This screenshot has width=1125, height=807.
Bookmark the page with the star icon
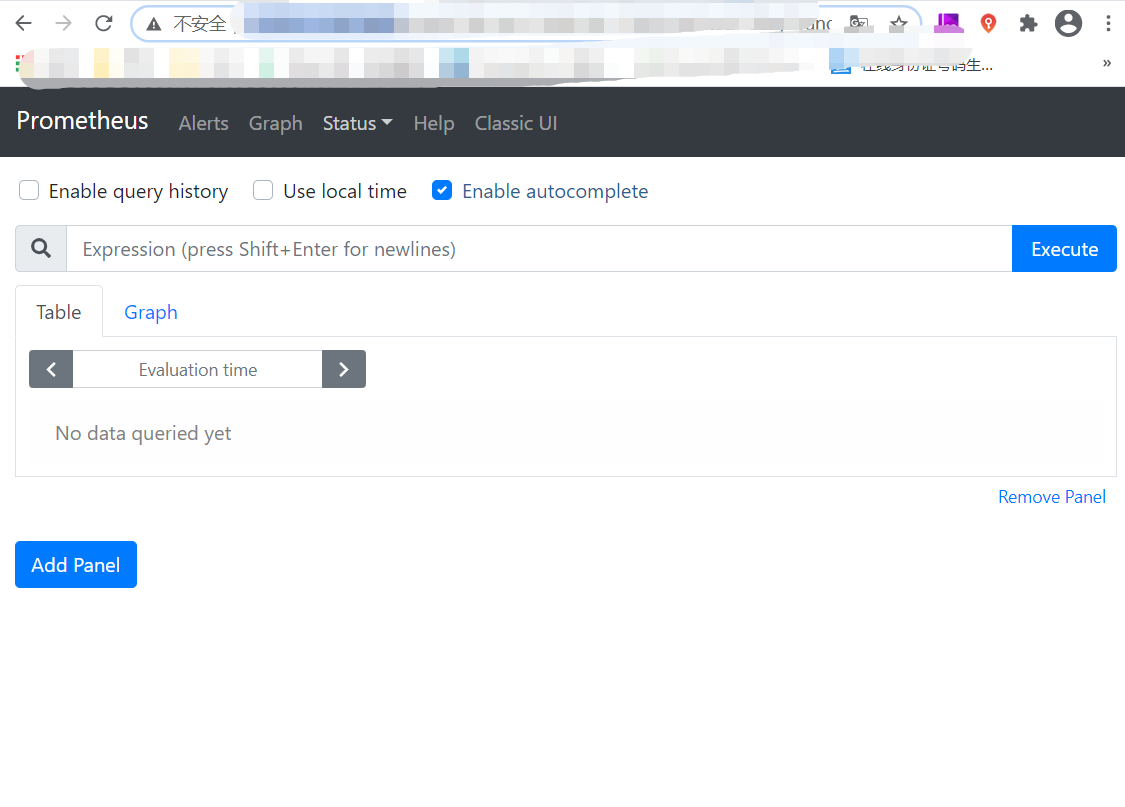point(898,24)
